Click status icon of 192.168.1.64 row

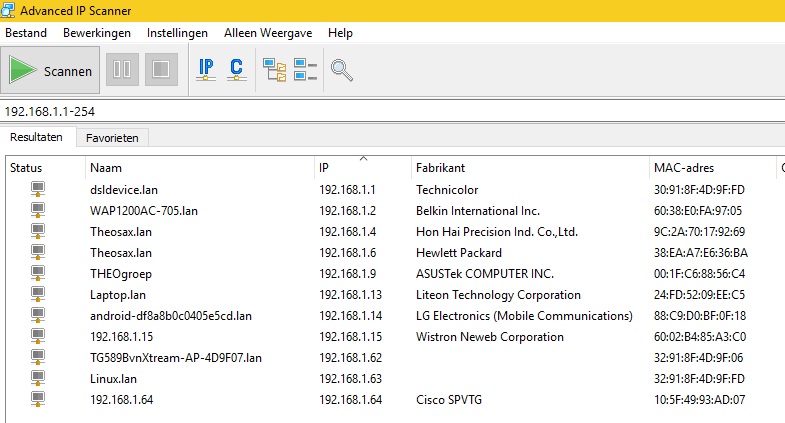38,400
